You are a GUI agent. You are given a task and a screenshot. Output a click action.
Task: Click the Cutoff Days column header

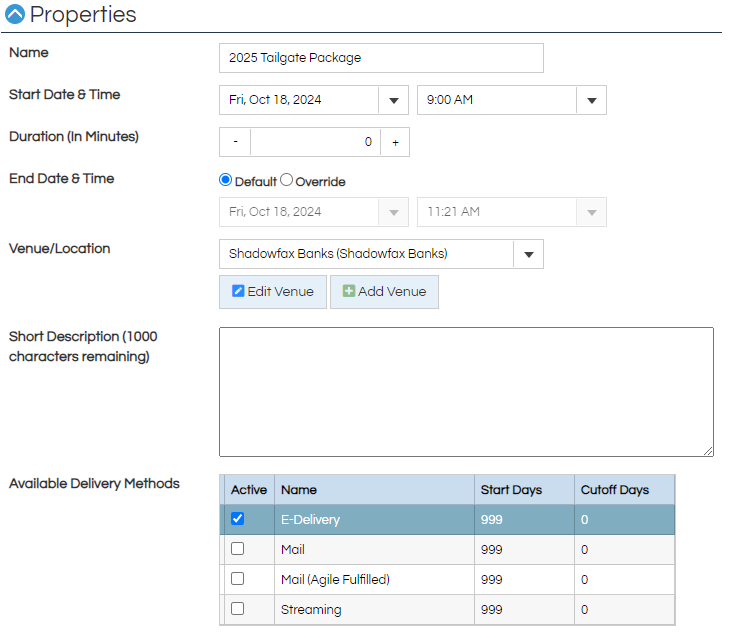point(624,490)
